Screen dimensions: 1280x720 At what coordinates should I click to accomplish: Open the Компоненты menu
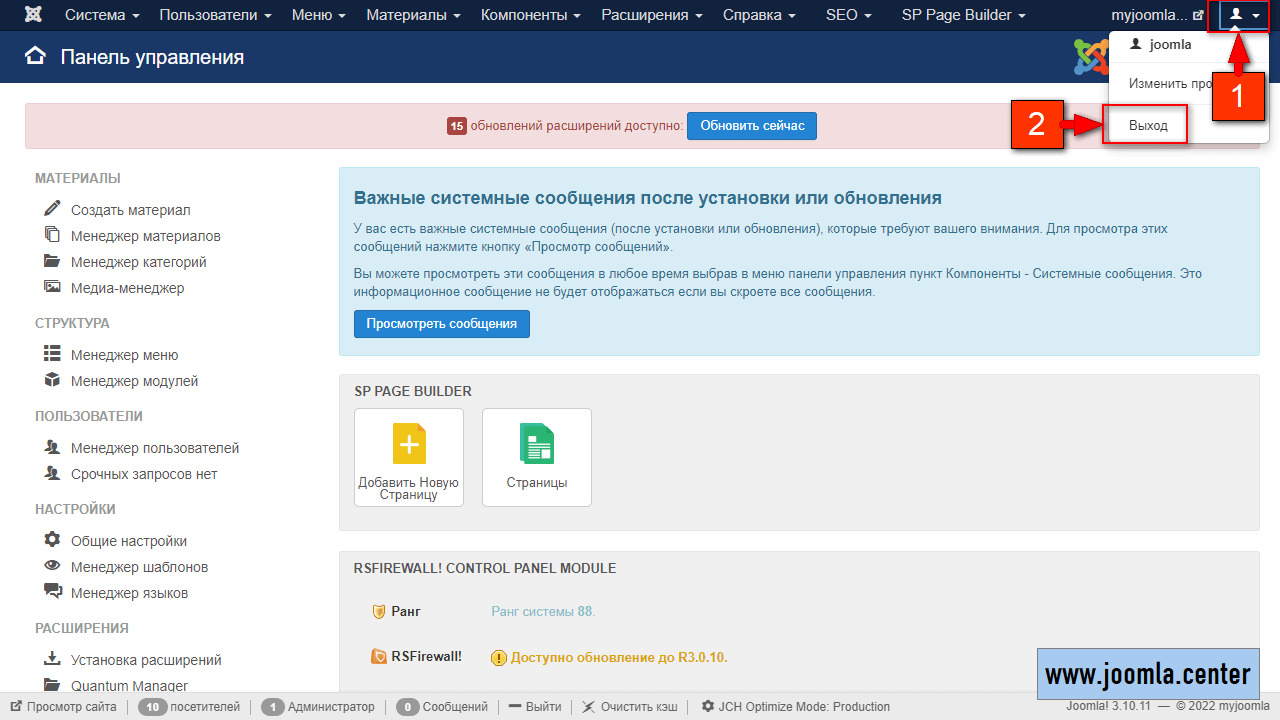pyautogui.click(x=531, y=15)
